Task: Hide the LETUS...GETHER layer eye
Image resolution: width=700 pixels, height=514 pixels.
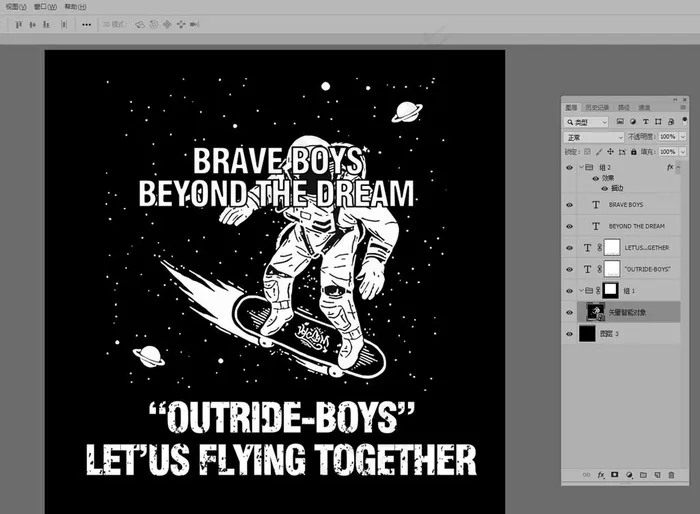Action: click(569, 248)
